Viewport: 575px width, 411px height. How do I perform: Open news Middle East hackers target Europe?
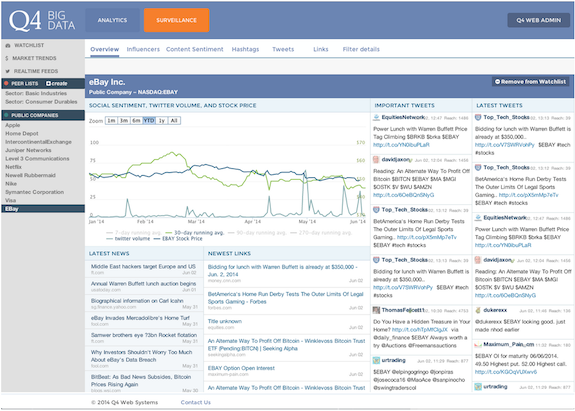(x=143, y=267)
